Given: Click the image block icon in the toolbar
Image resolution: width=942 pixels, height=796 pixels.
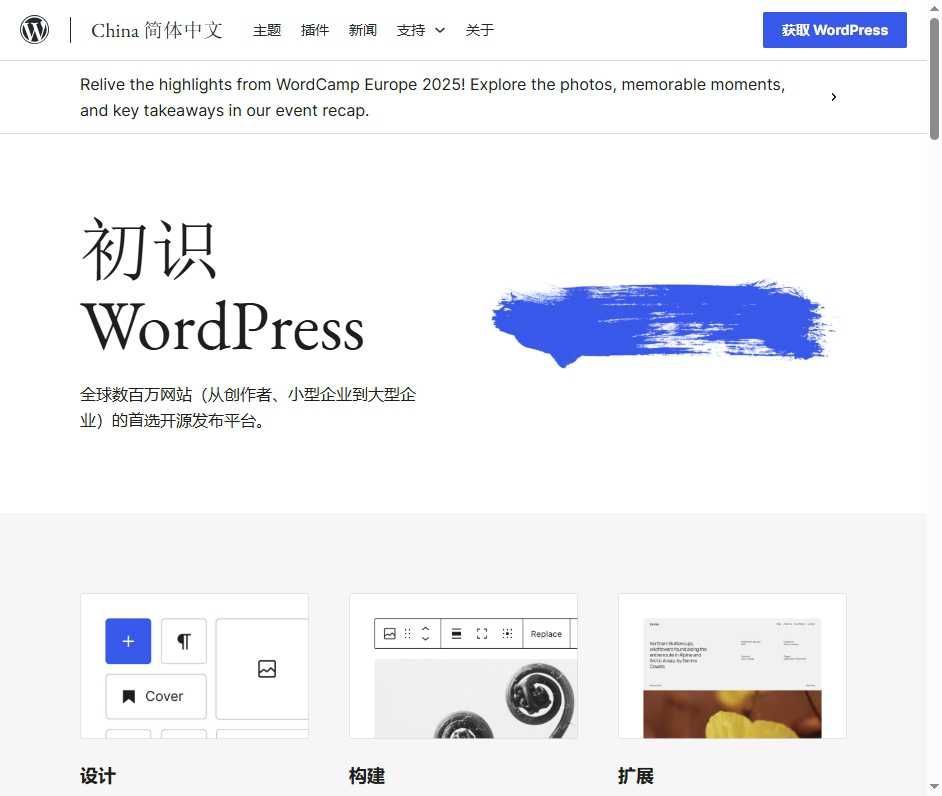Looking at the screenshot, I should [x=391, y=633].
